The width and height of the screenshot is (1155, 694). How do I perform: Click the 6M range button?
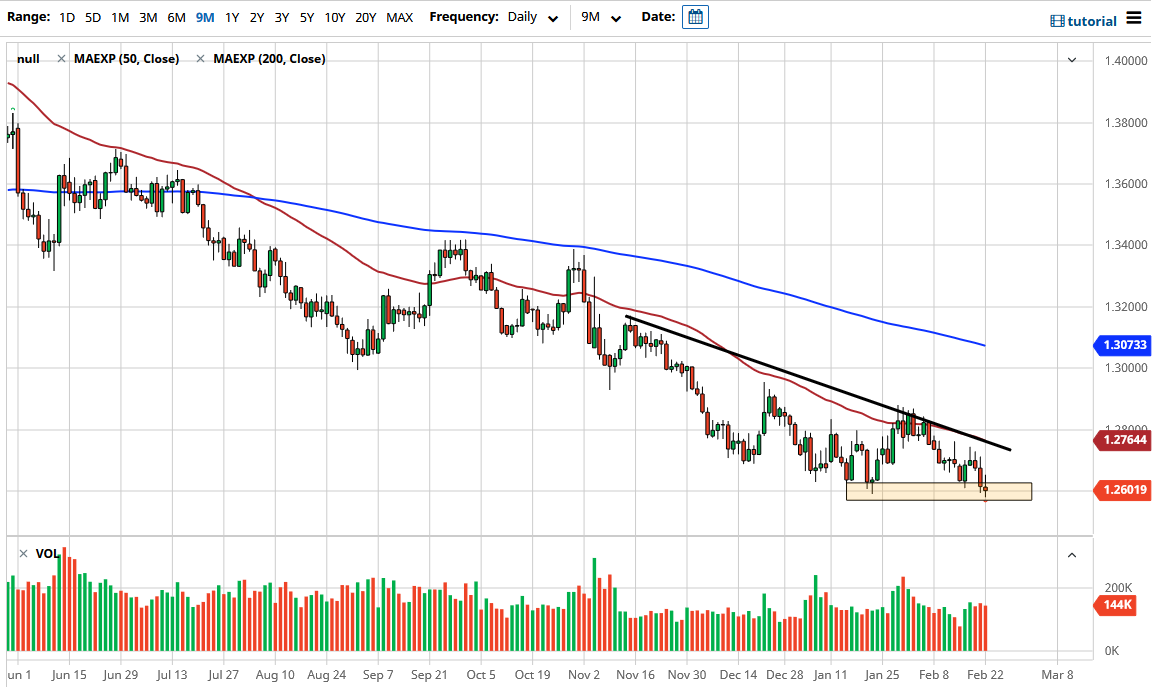176,17
